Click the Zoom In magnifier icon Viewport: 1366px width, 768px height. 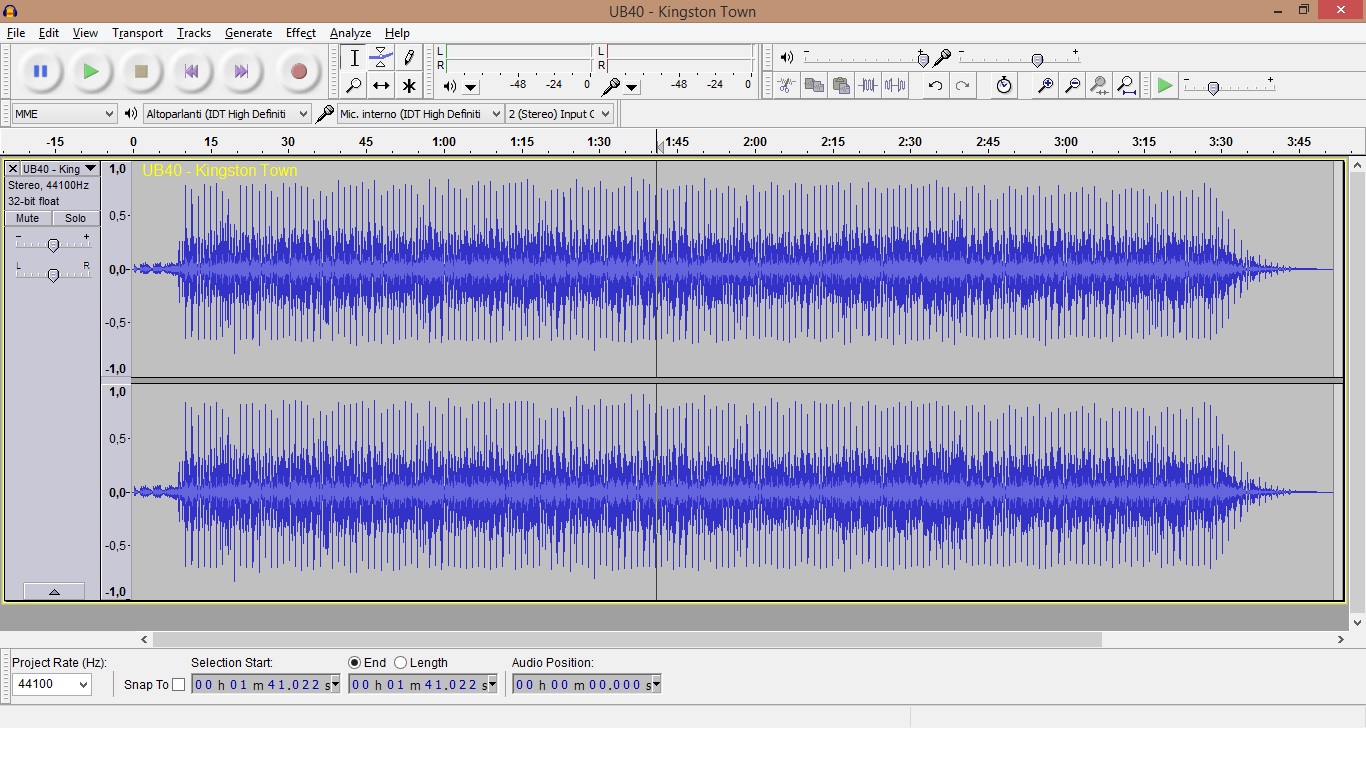[1045, 86]
